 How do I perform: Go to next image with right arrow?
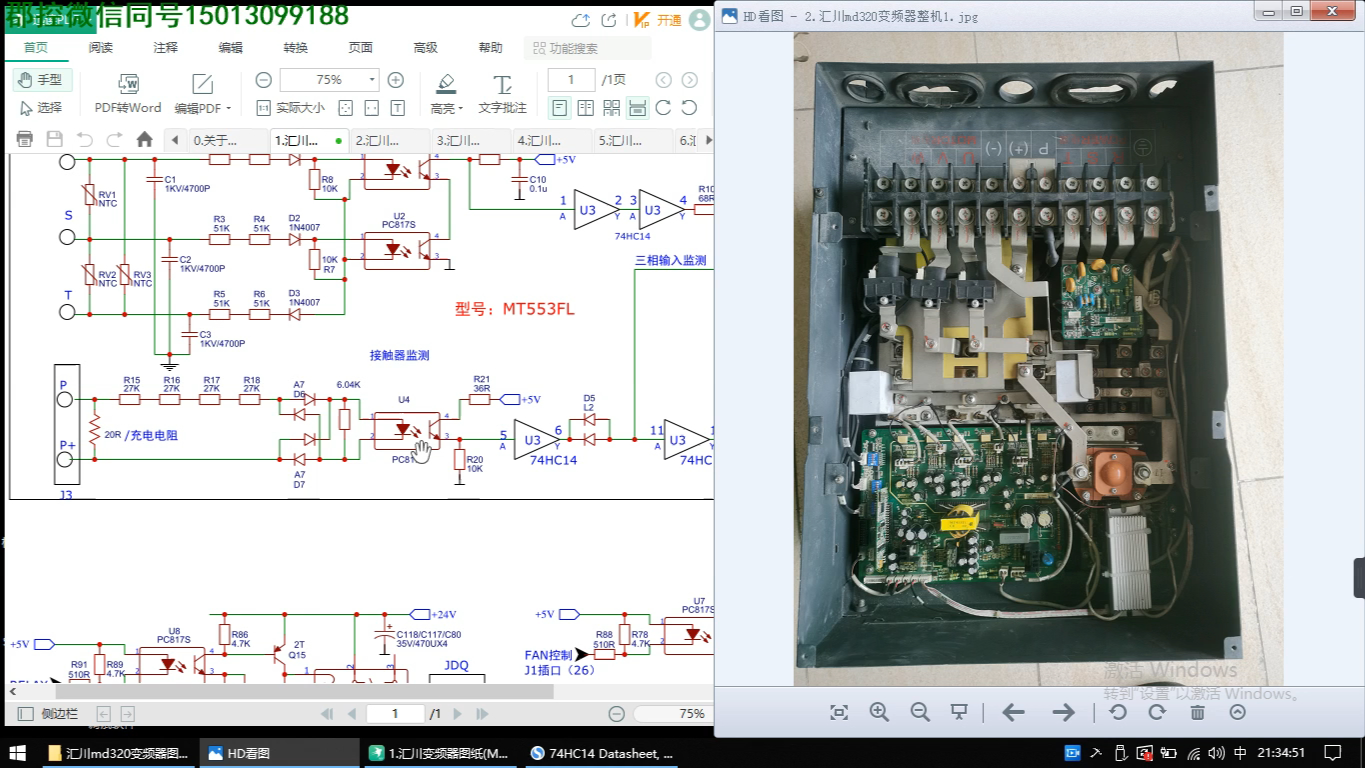click(x=1063, y=712)
